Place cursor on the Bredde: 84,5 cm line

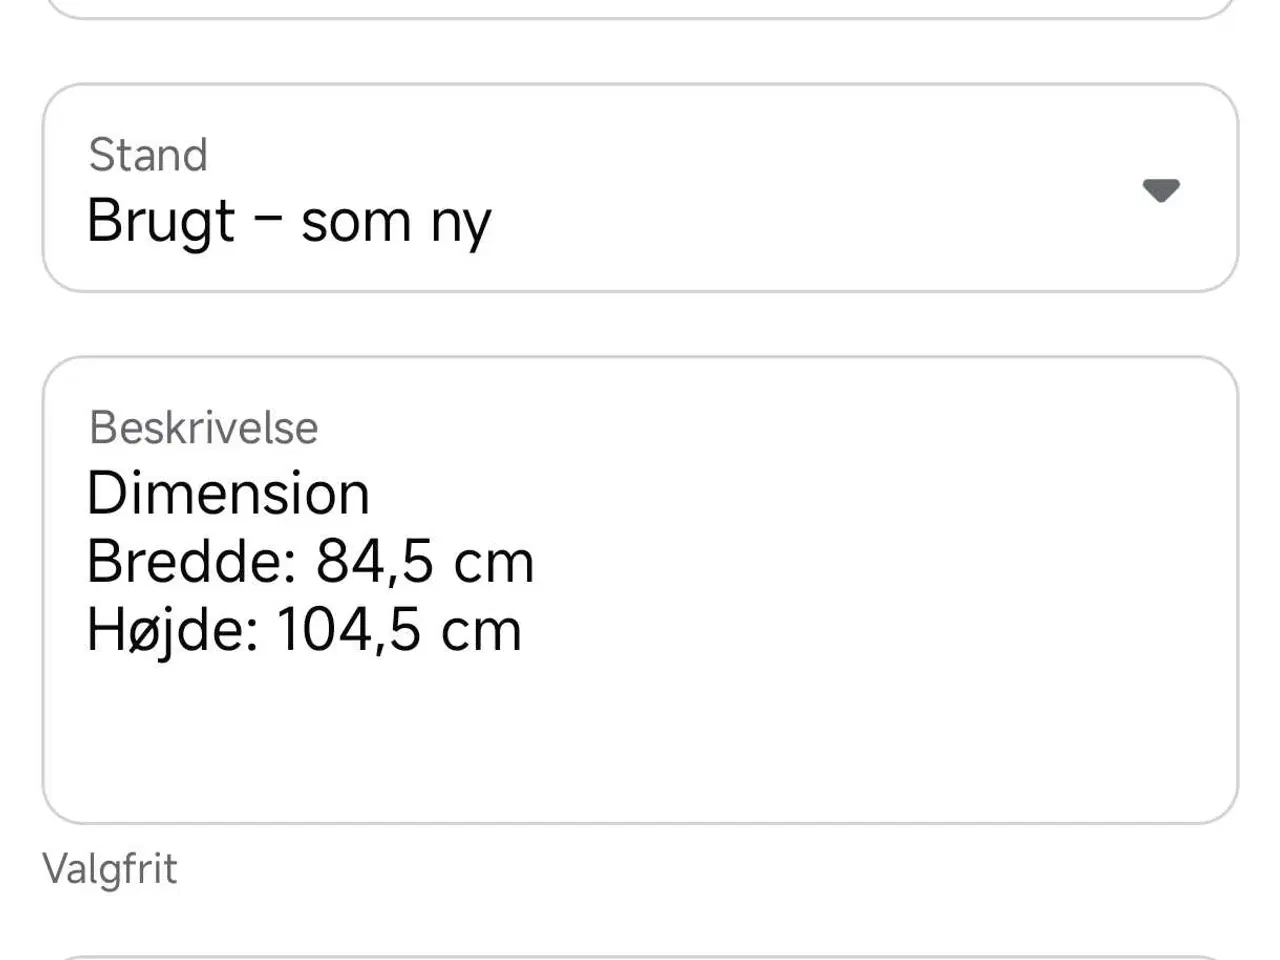click(x=311, y=561)
